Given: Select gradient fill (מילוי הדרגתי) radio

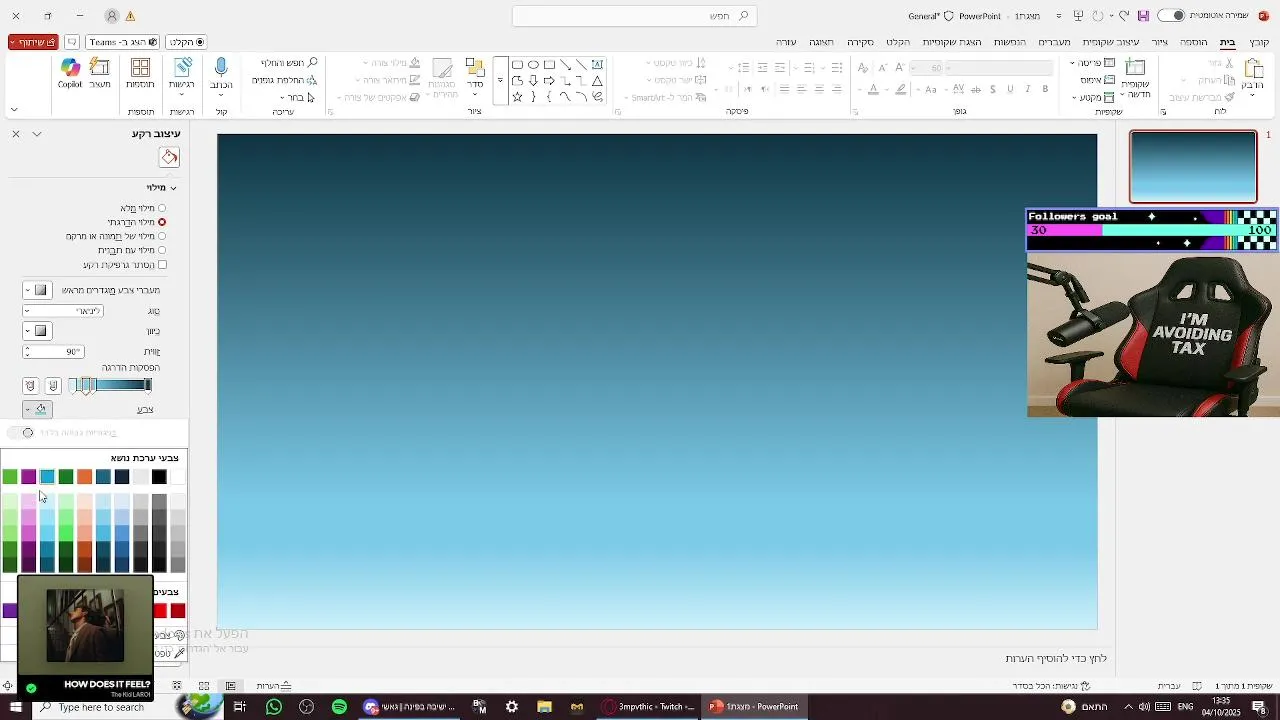Looking at the screenshot, I should click(161, 222).
